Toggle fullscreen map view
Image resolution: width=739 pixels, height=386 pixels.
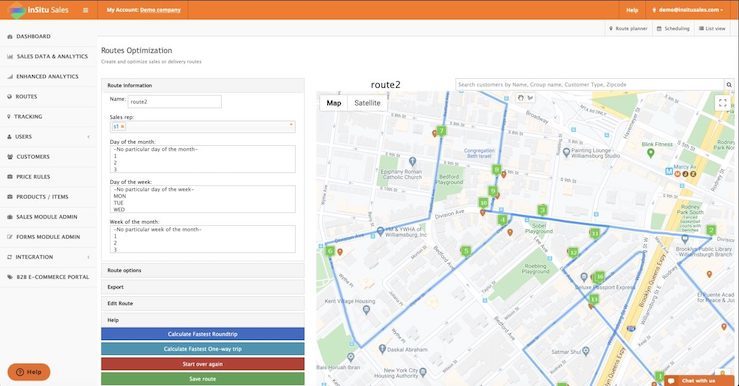[723, 103]
